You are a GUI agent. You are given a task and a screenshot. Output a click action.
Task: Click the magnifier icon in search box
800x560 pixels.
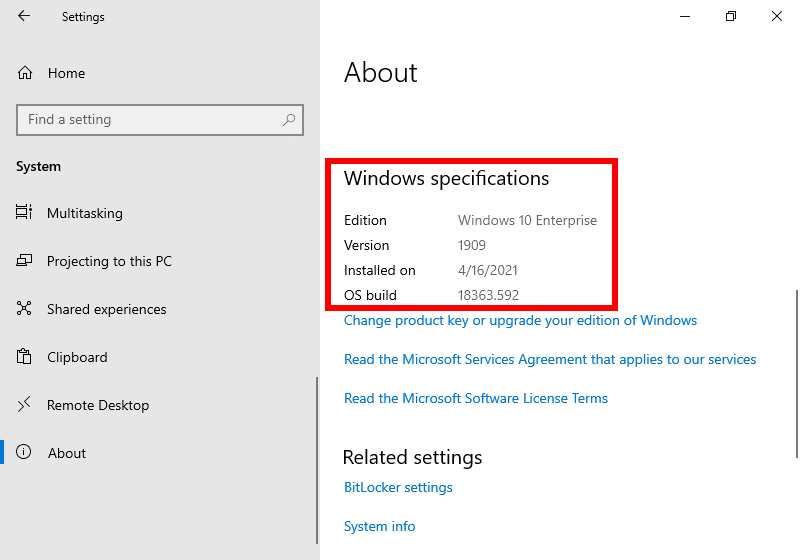coord(289,120)
